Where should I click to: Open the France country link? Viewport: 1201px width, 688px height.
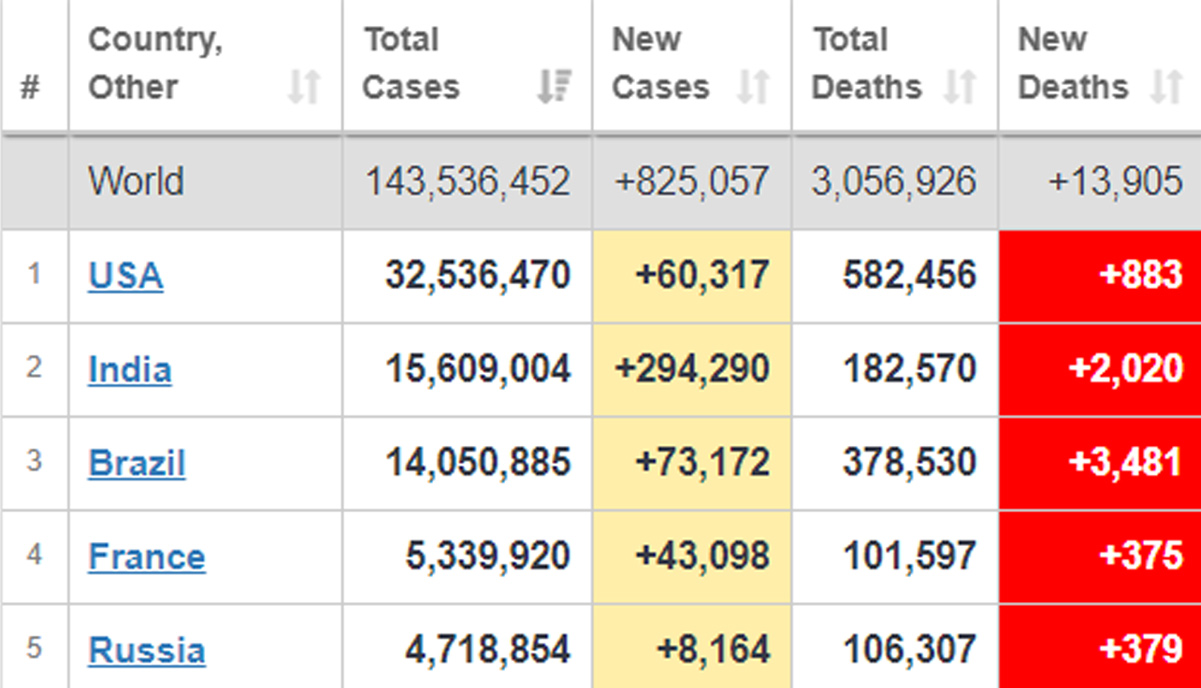pos(147,557)
